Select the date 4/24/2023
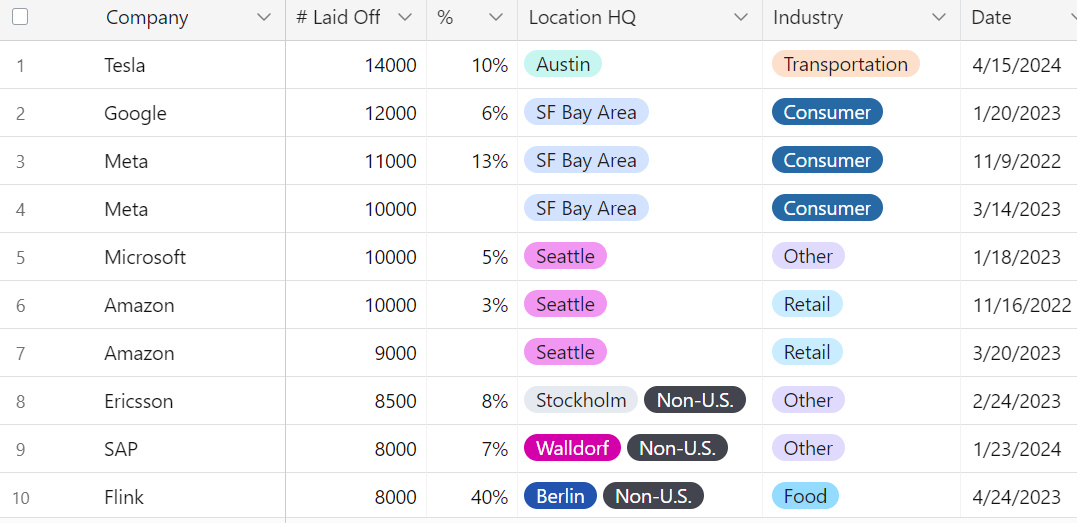The image size is (1077, 523). (1017, 497)
